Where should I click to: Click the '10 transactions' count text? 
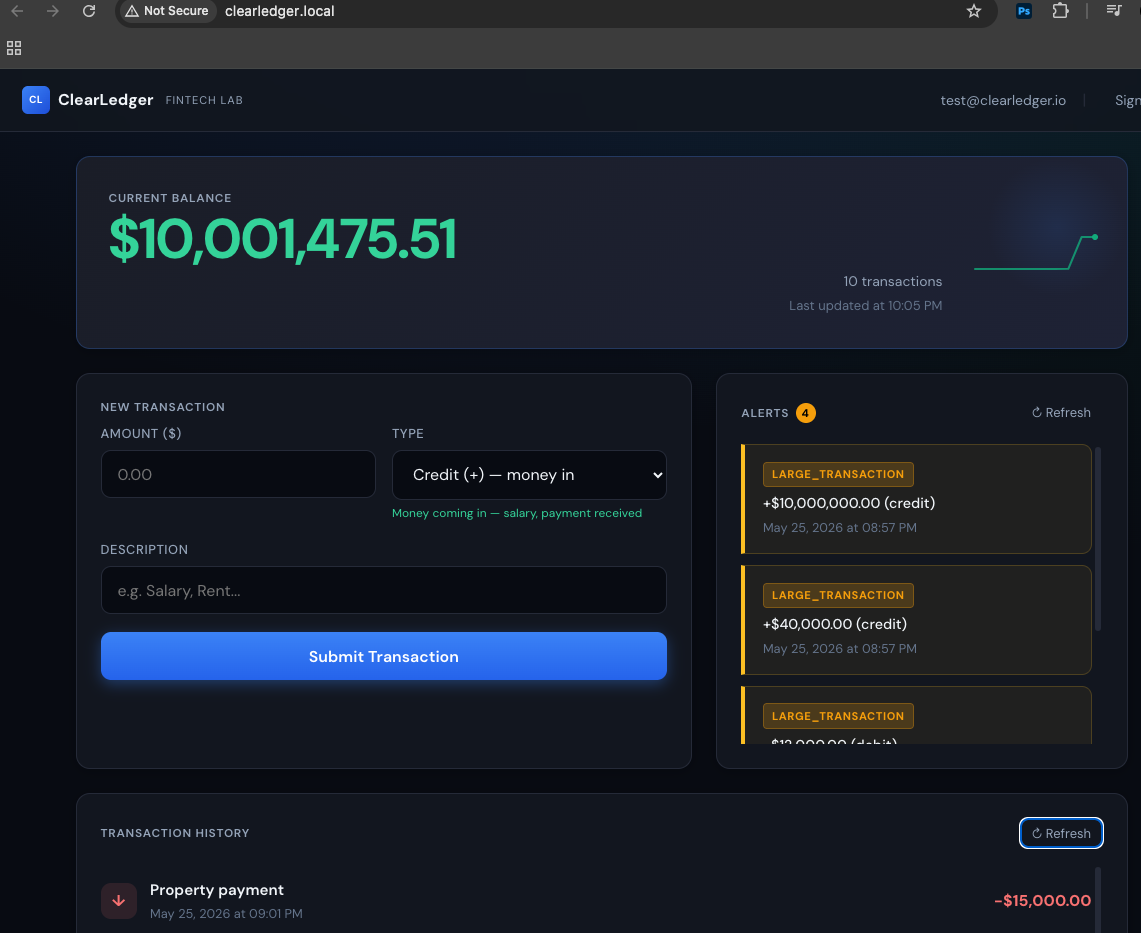(892, 282)
